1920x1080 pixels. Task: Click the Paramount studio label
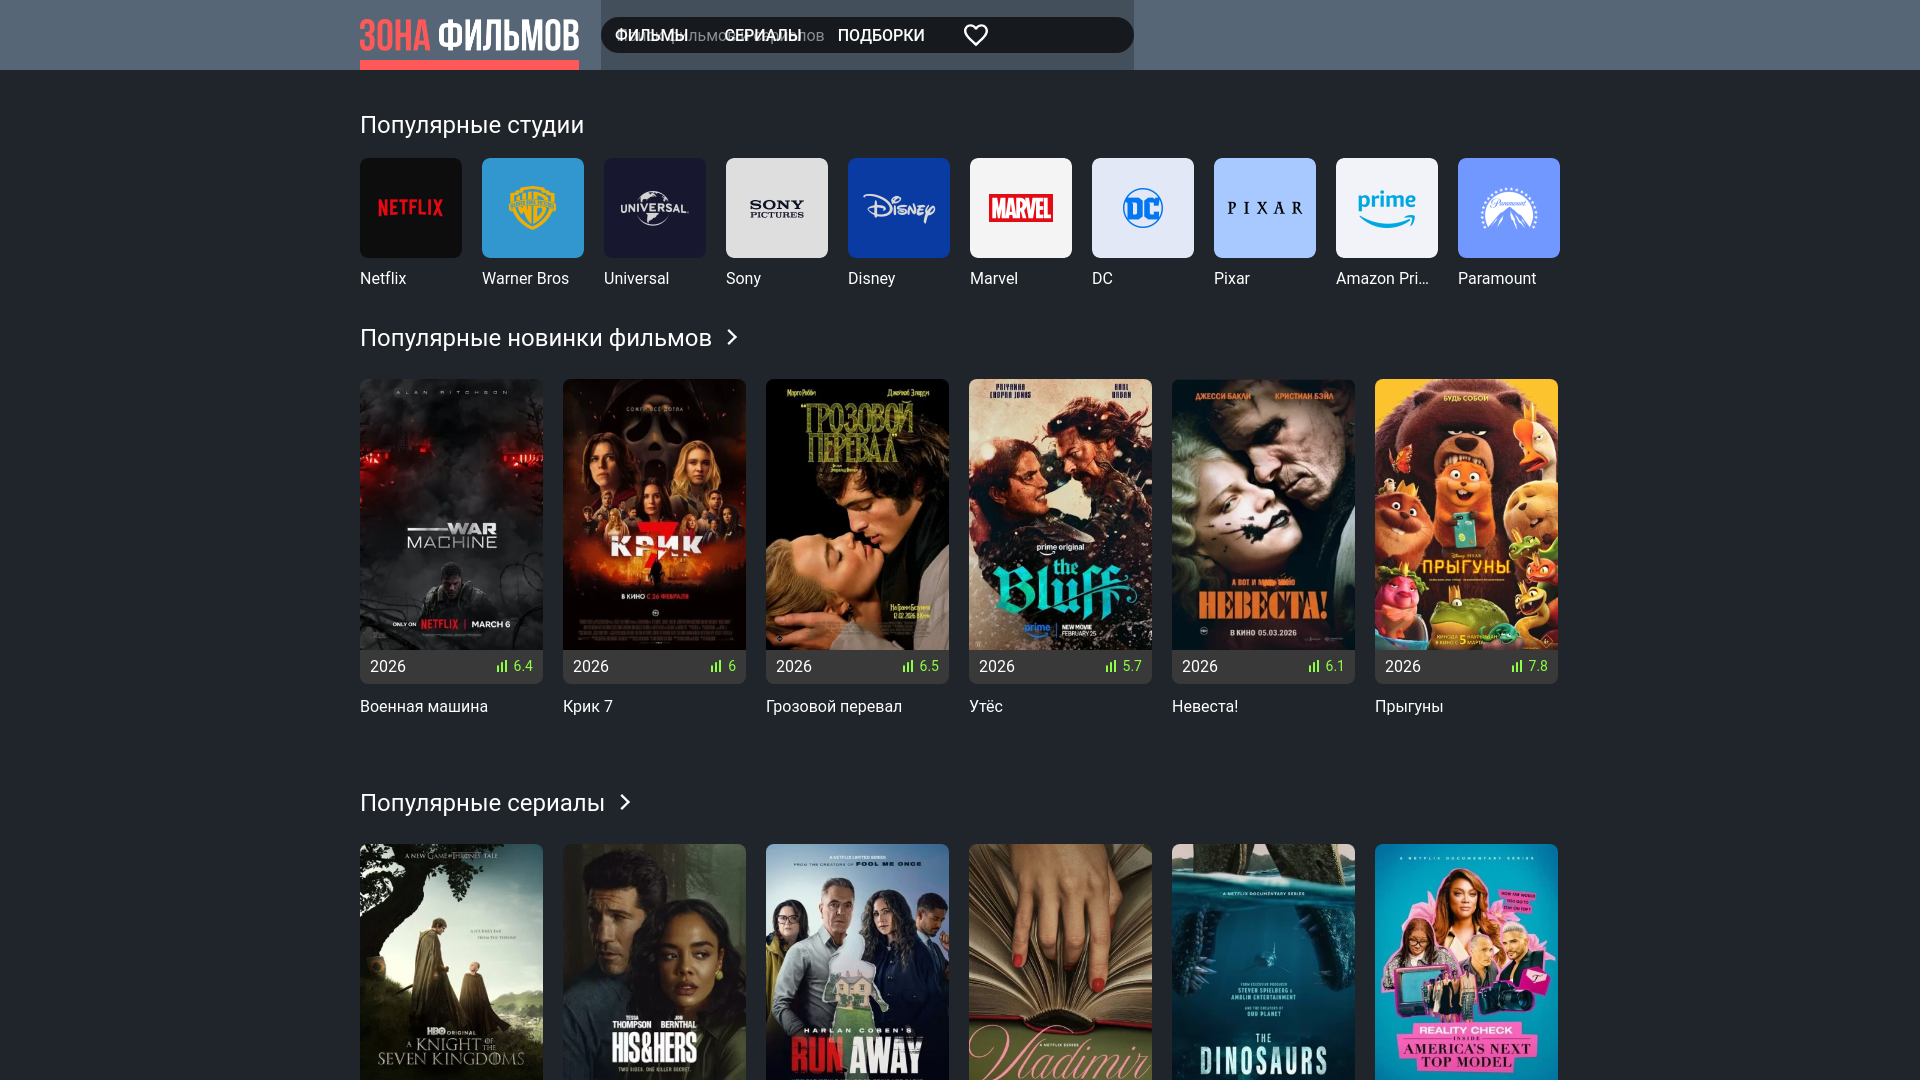[1497, 279]
